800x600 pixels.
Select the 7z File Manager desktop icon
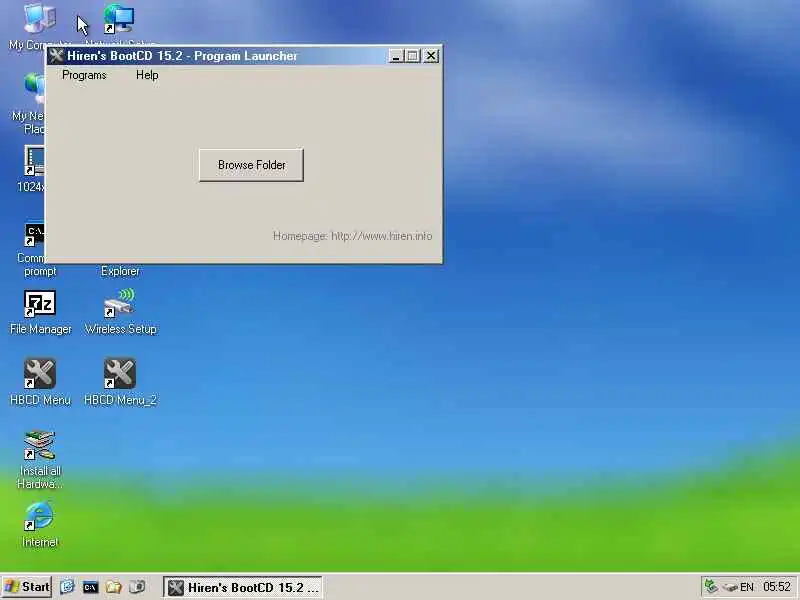click(40, 312)
